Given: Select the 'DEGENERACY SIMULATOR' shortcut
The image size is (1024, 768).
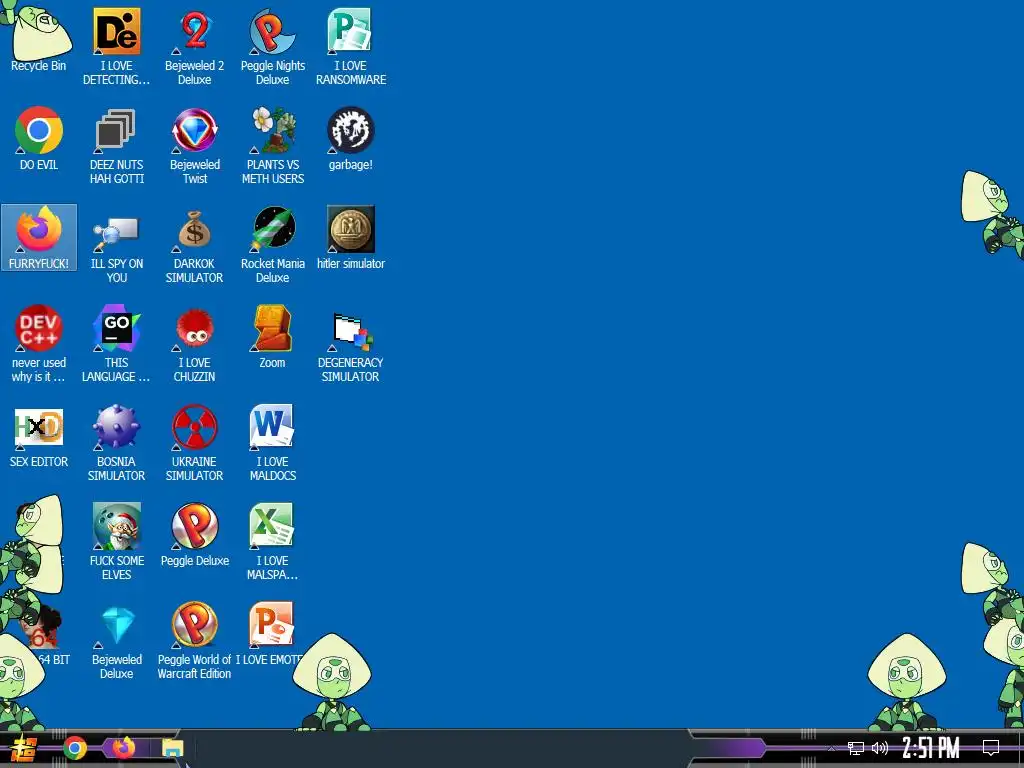Looking at the screenshot, I should 351,344.
